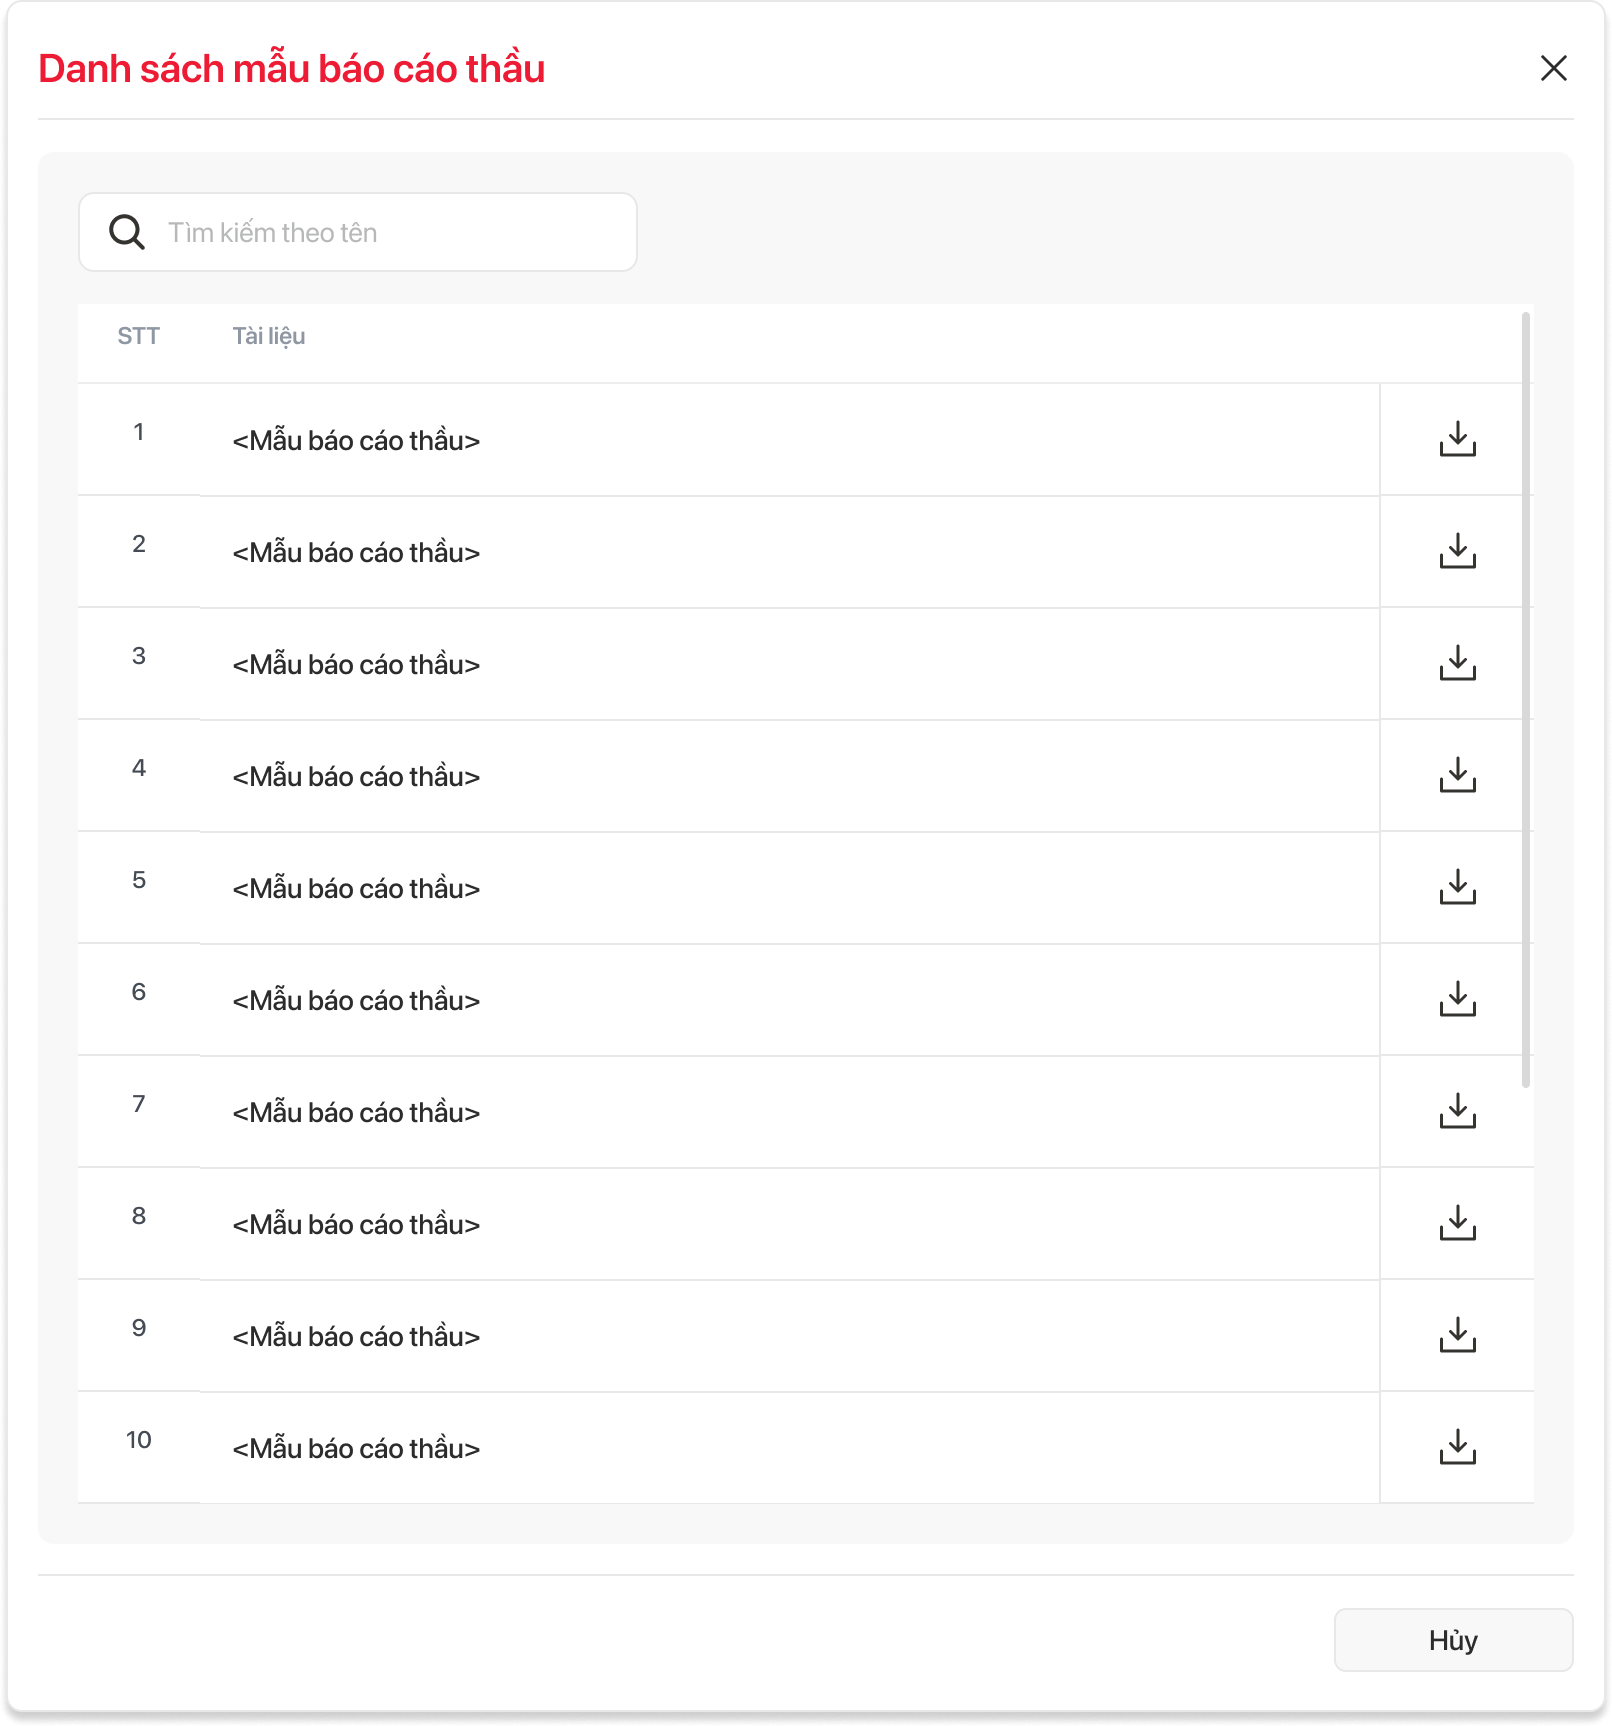Download the template in row 10
1612x1726 pixels.
point(1457,1447)
